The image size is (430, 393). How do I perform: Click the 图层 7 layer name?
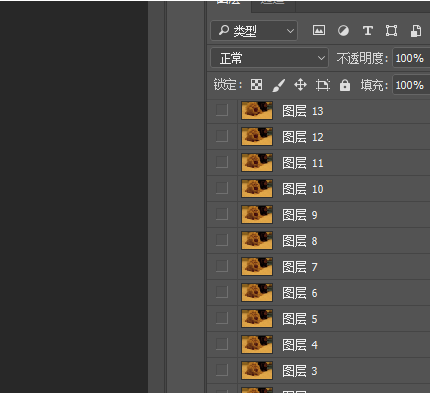click(300, 267)
